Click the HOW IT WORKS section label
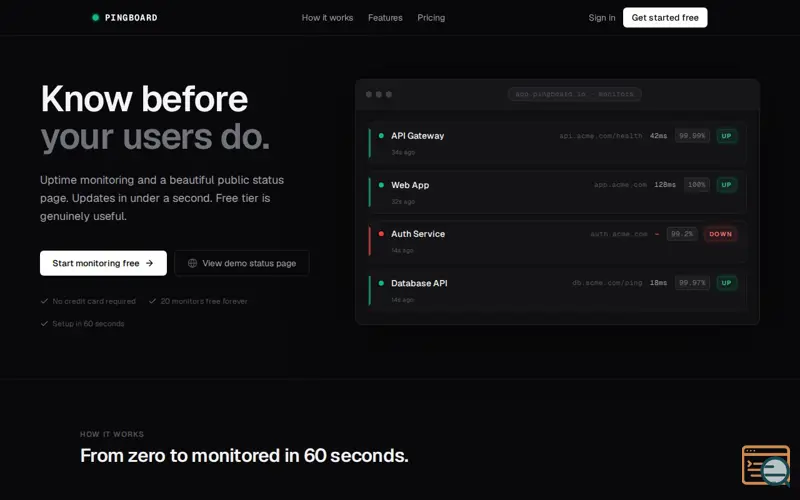The width and height of the screenshot is (800, 500). tap(112, 434)
